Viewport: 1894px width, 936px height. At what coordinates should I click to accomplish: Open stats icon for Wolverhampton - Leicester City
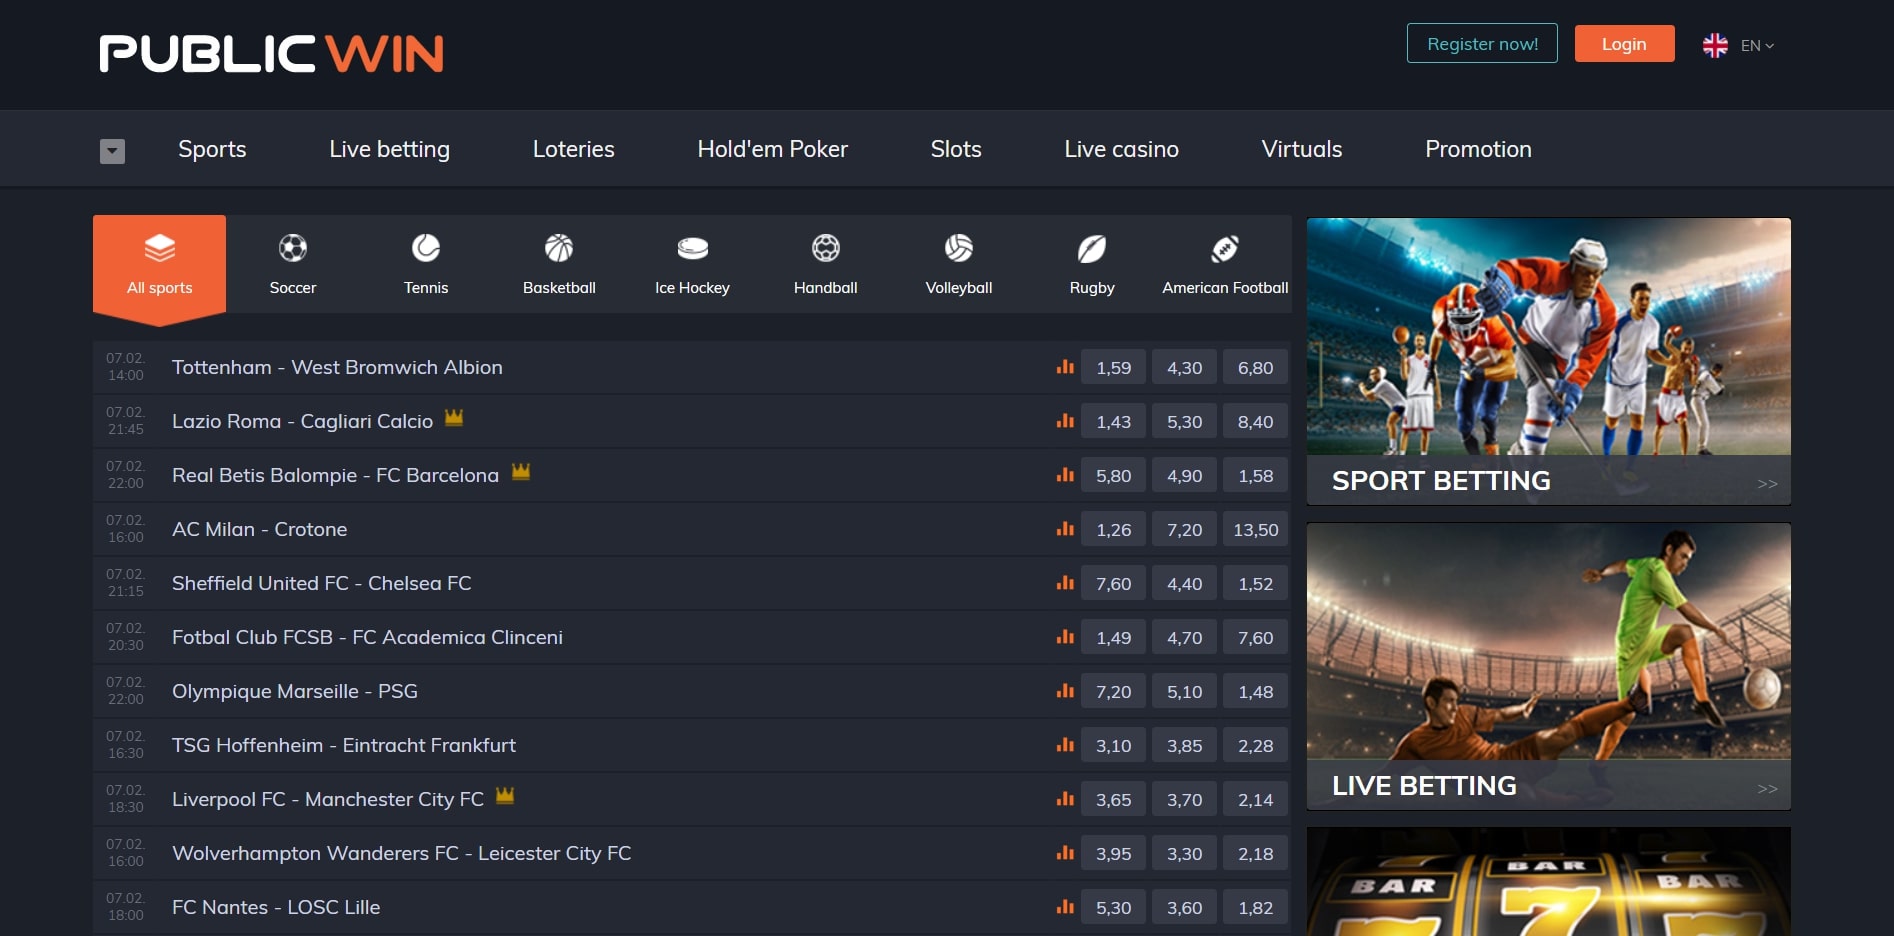[1065, 853]
